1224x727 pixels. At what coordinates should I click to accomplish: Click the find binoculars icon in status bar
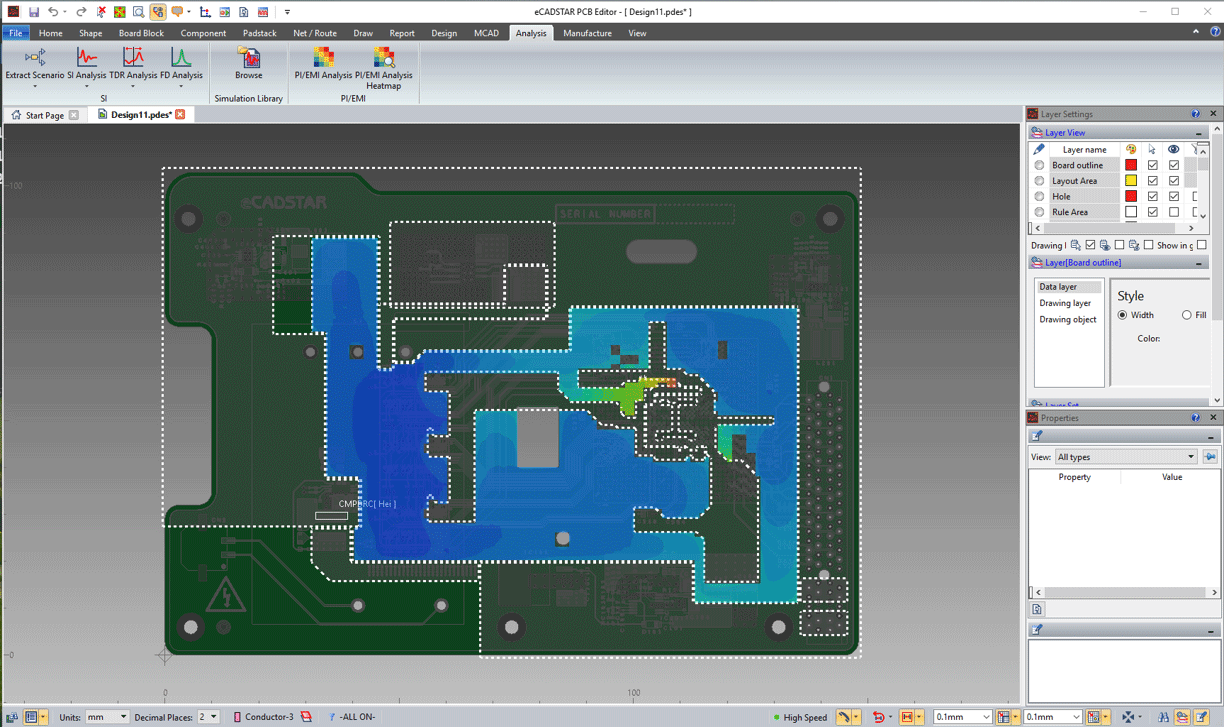coord(1163,717)
